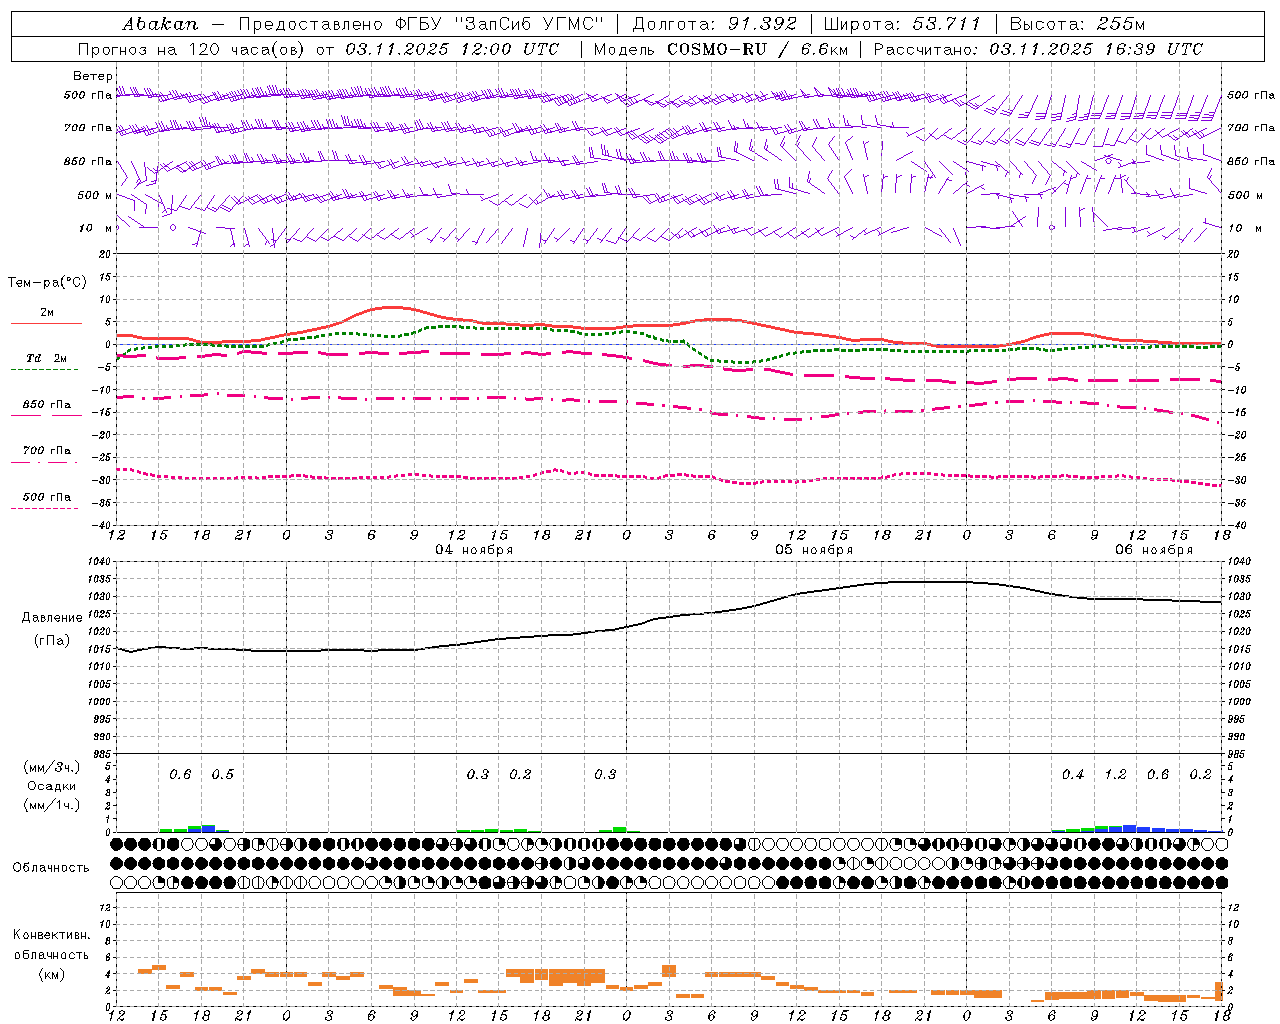
Task: Click the '0.5' precipitation amount
Action: pyautogui.click(x=222, y=775)
